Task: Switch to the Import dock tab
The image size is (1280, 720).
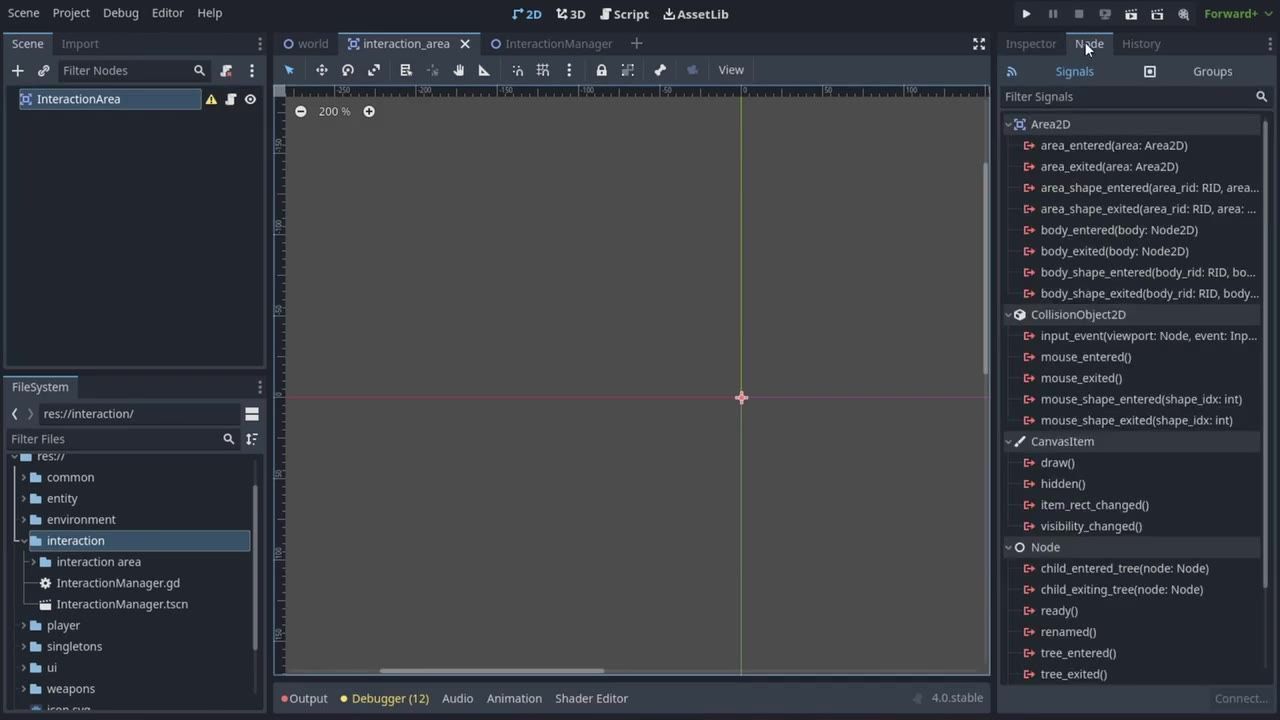Action: pos(80,44)
